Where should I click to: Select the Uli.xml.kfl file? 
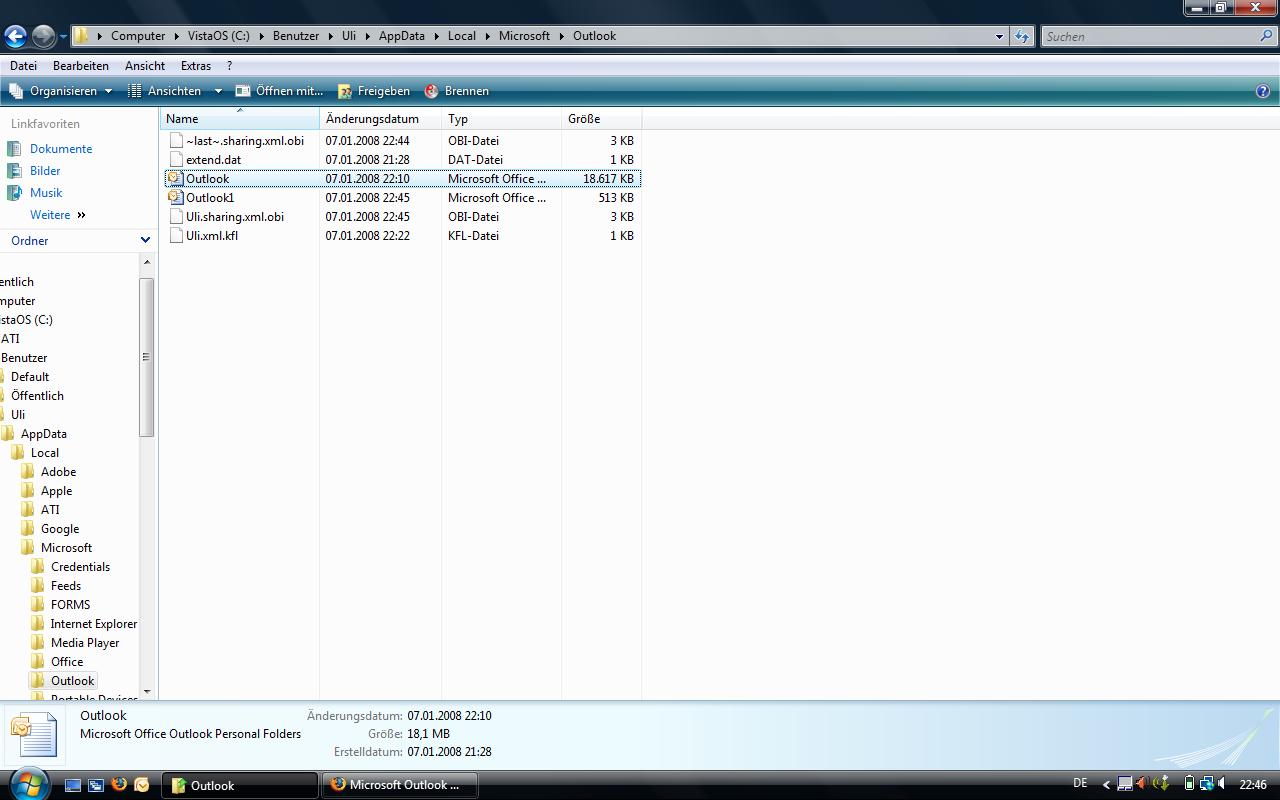coord(211,236)
